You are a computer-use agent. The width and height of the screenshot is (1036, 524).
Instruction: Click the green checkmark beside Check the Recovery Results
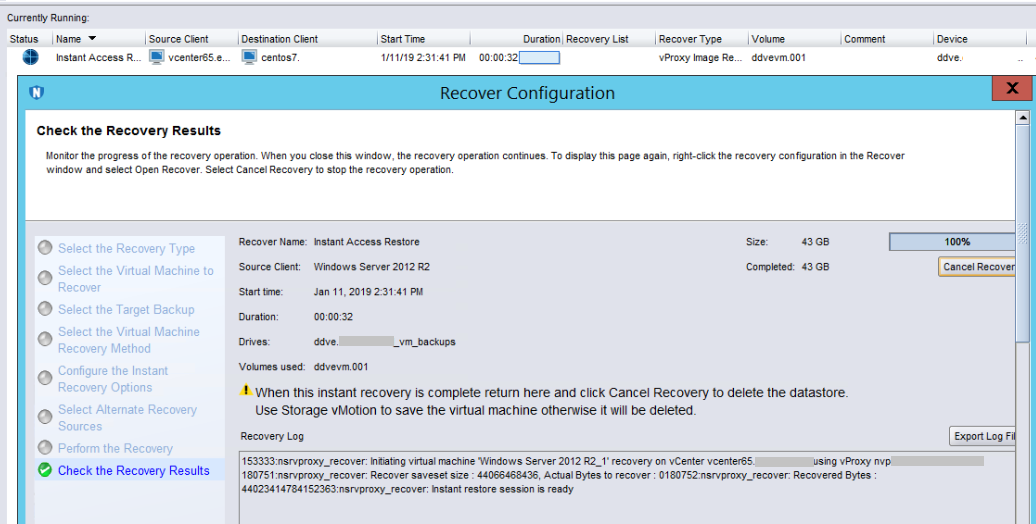pyautogui.click(x=44, y=470)
